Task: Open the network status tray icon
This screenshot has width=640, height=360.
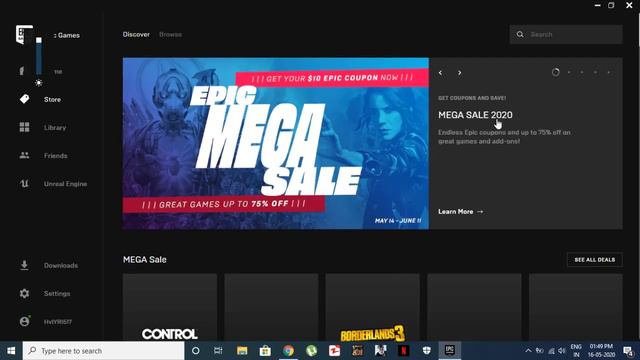Action: [551, 351]
